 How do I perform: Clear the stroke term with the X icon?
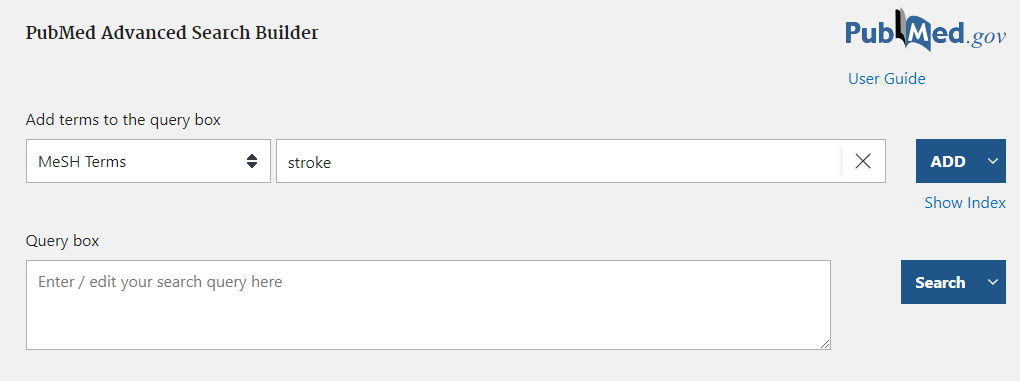point(863,161)
